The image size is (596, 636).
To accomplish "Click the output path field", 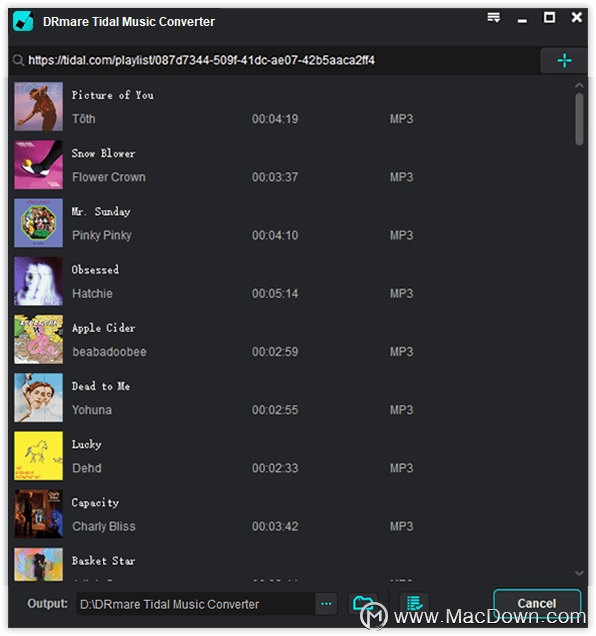I will coord(196,604).
